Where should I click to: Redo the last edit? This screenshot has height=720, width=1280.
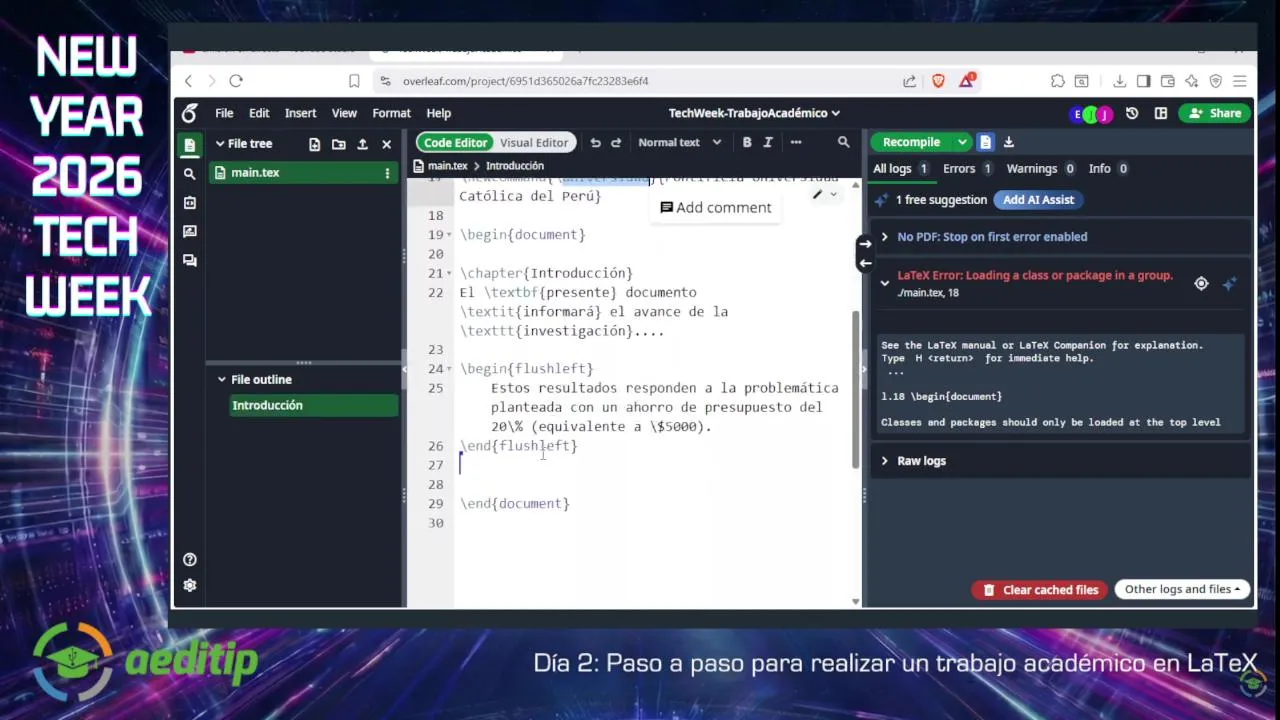[x=616, y=142]
